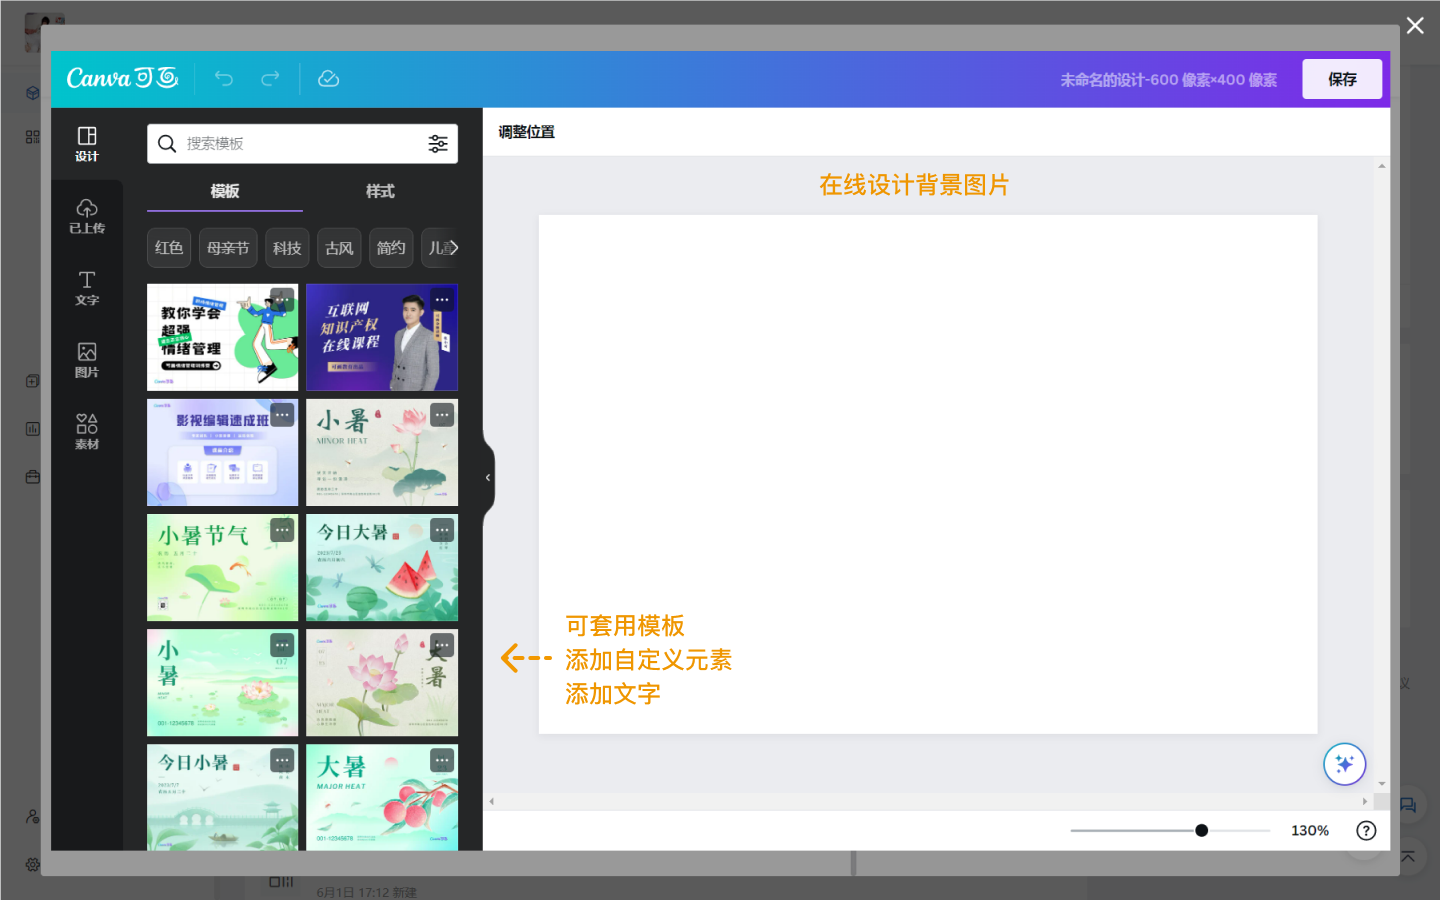
Task: Filter templates by 红色 tag
Action: click(x=169, y=248)
